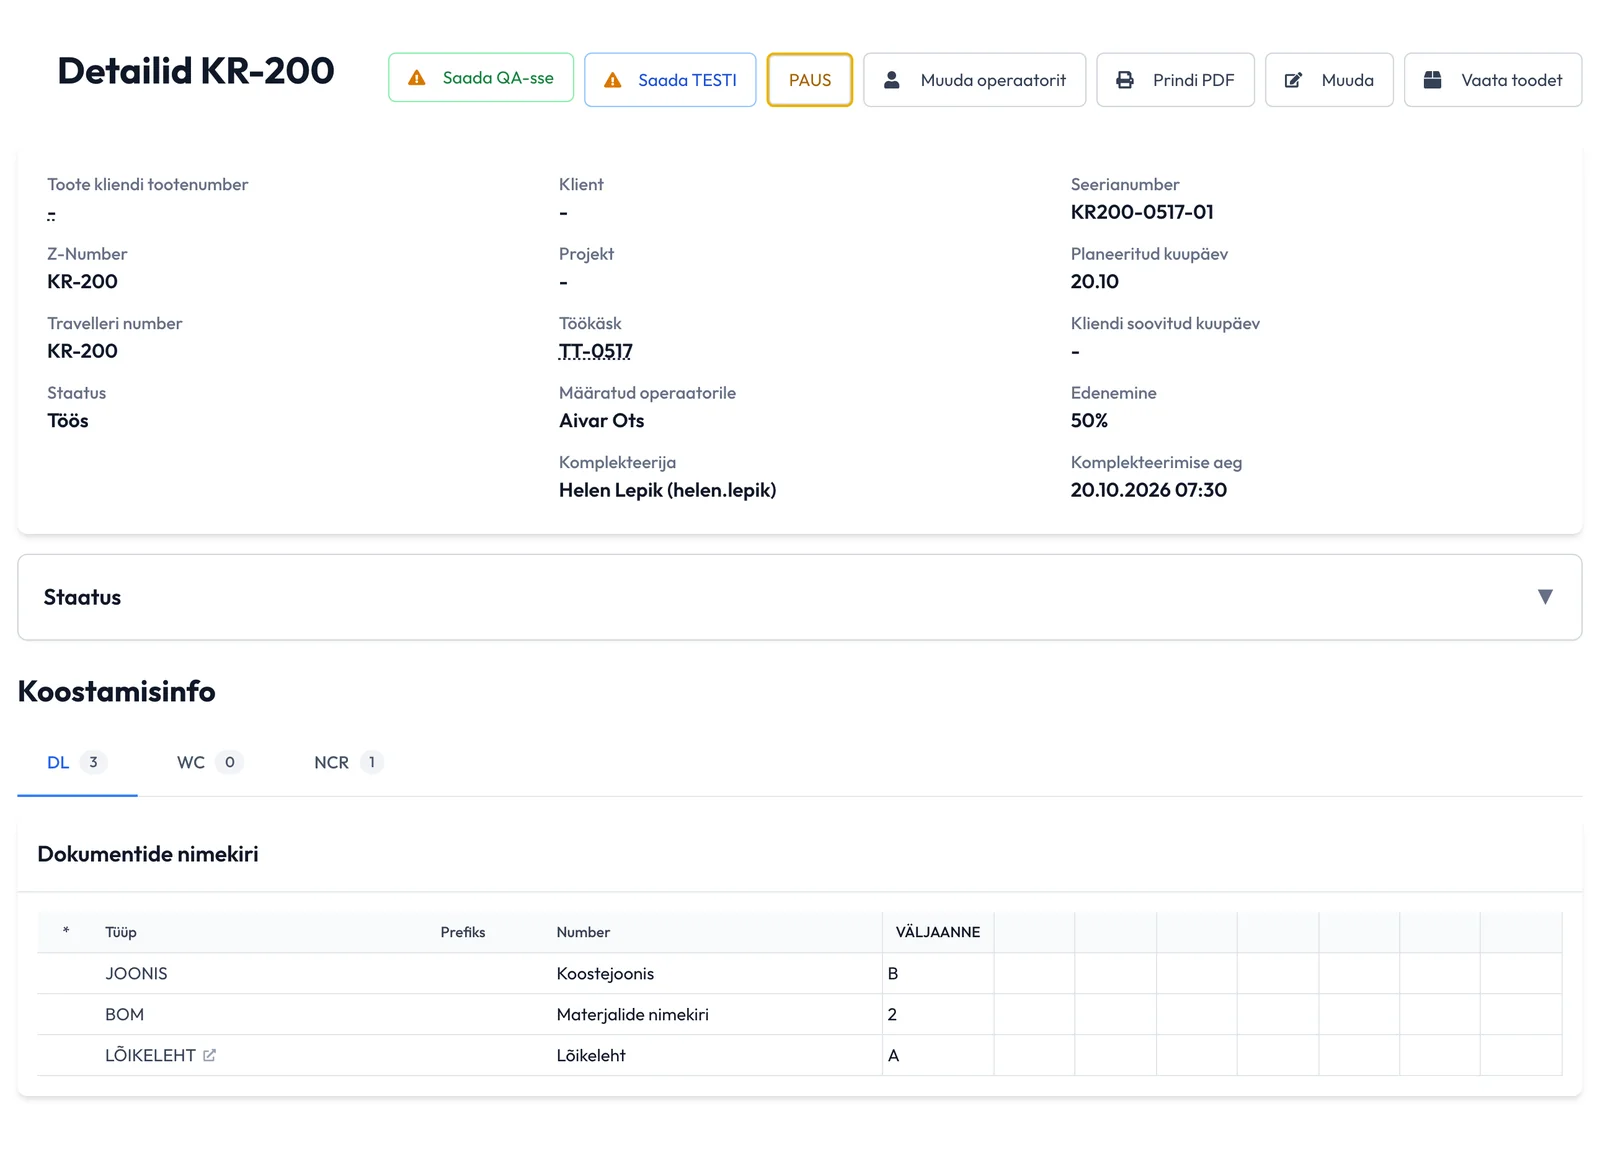Click the pencil edit icon on Muuda

tap(1293, 80)
